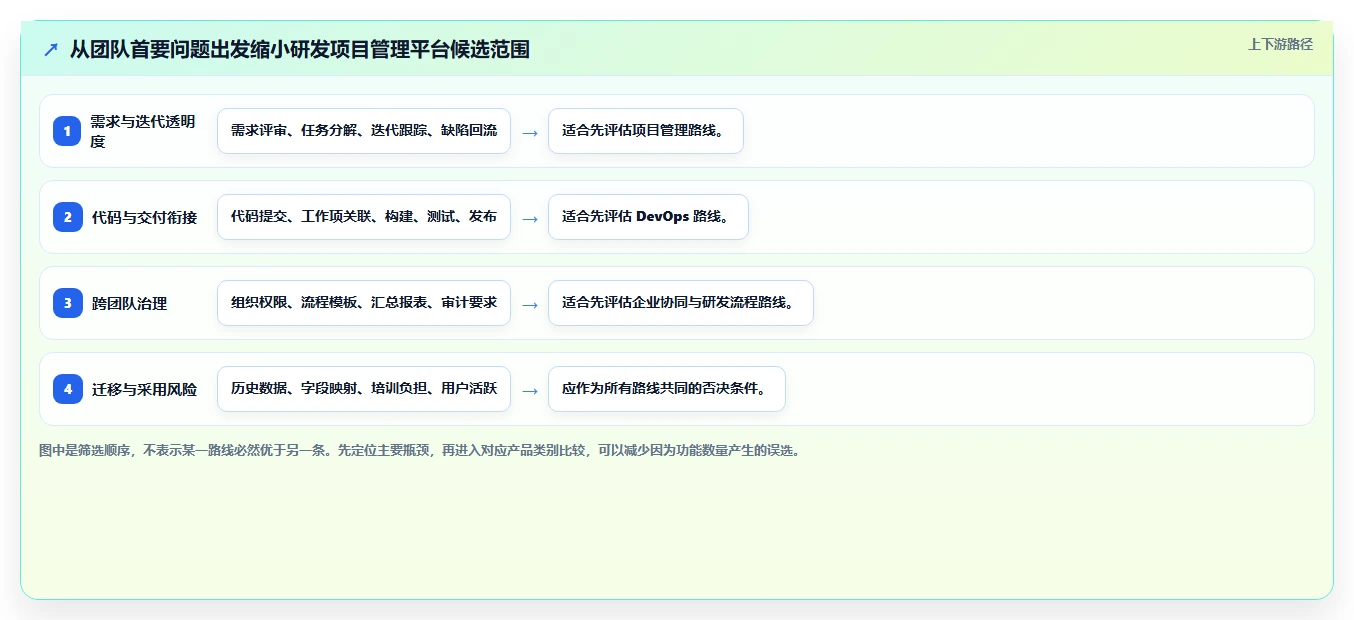Click the arrow after 用户活跃 box
1354x620 pixels.
pos(530,390)
